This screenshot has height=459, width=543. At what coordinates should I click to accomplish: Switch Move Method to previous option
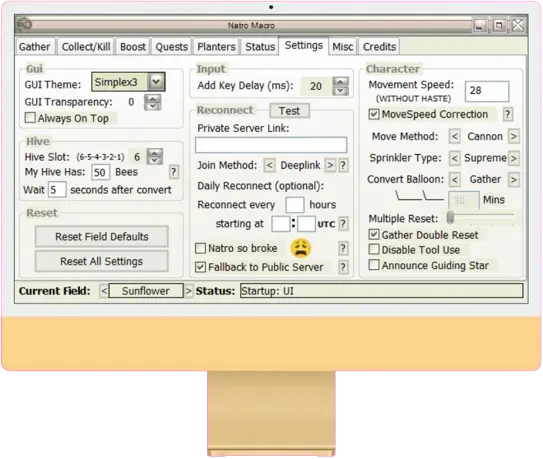tap(454, 136)
